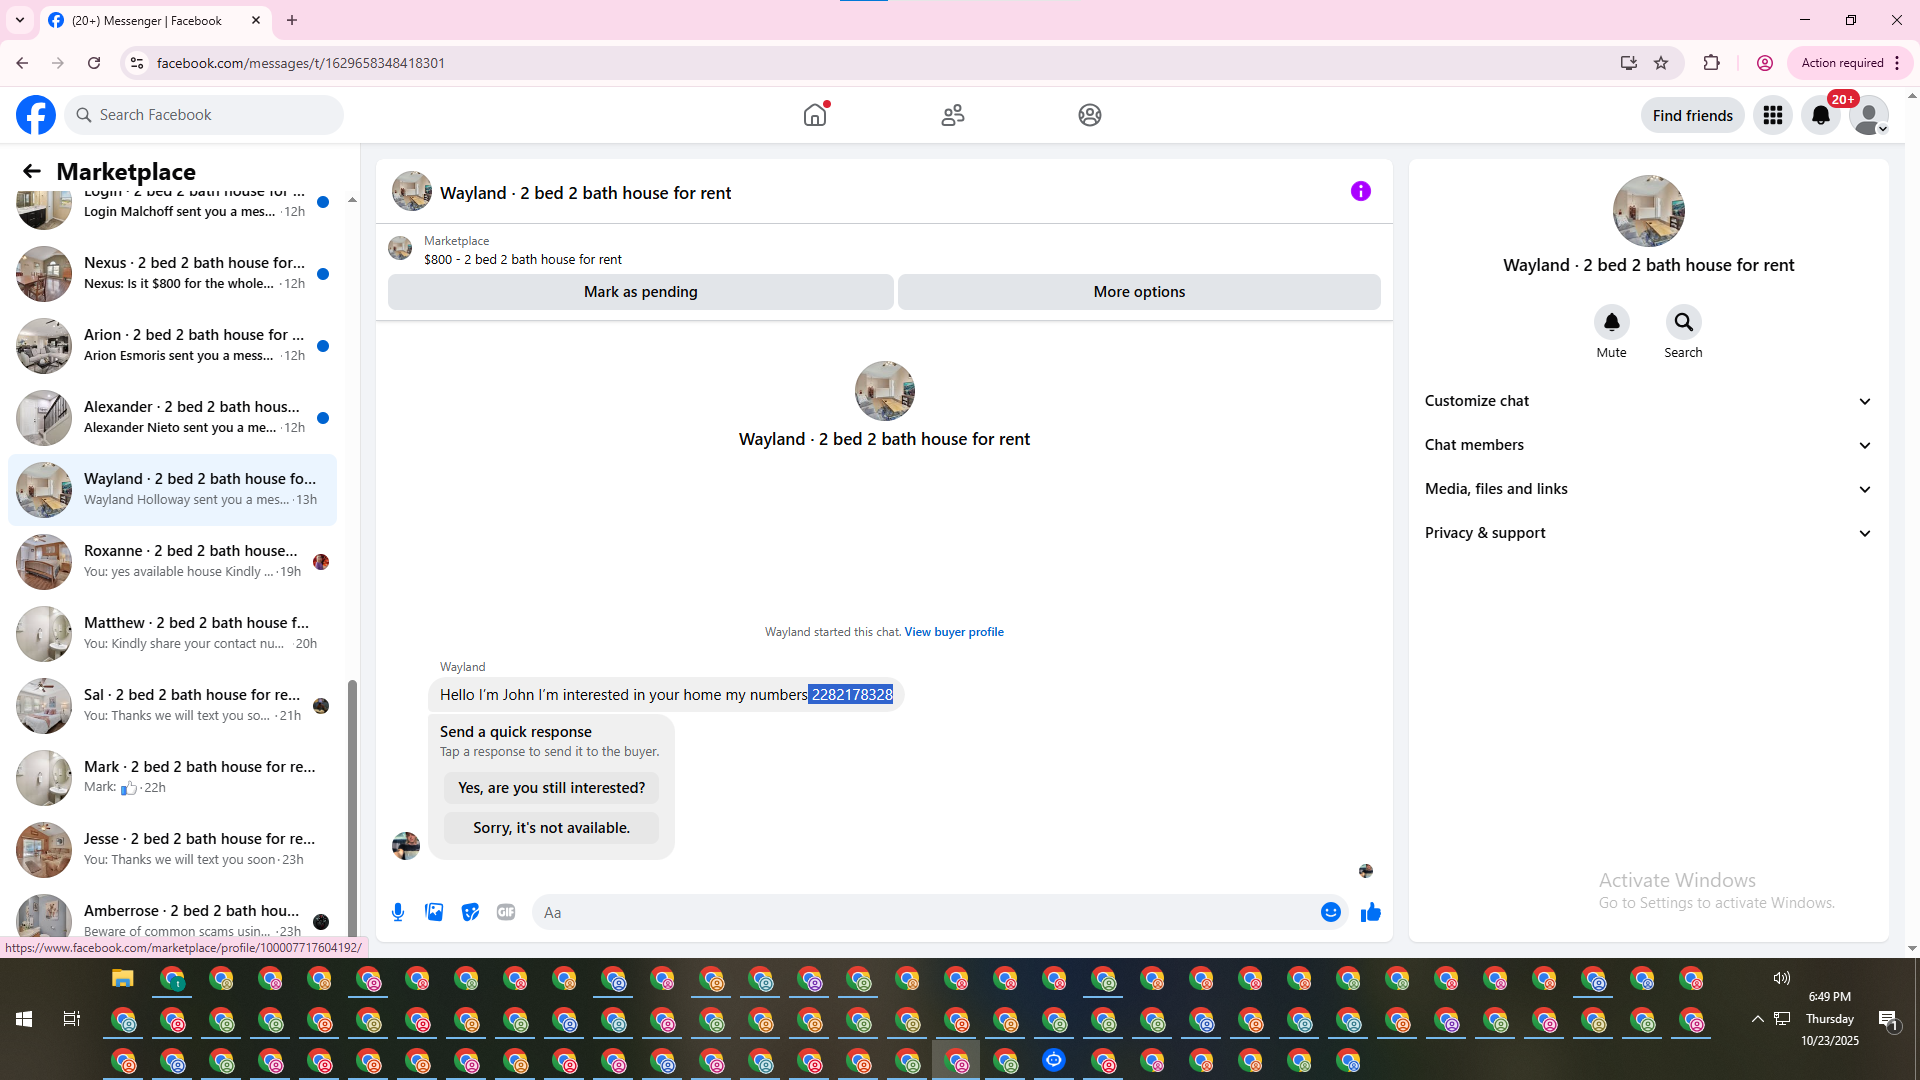Open the emoji picker in message box
Viewport: 1920px width, 1080px height.
click(x=1330, y=912)
